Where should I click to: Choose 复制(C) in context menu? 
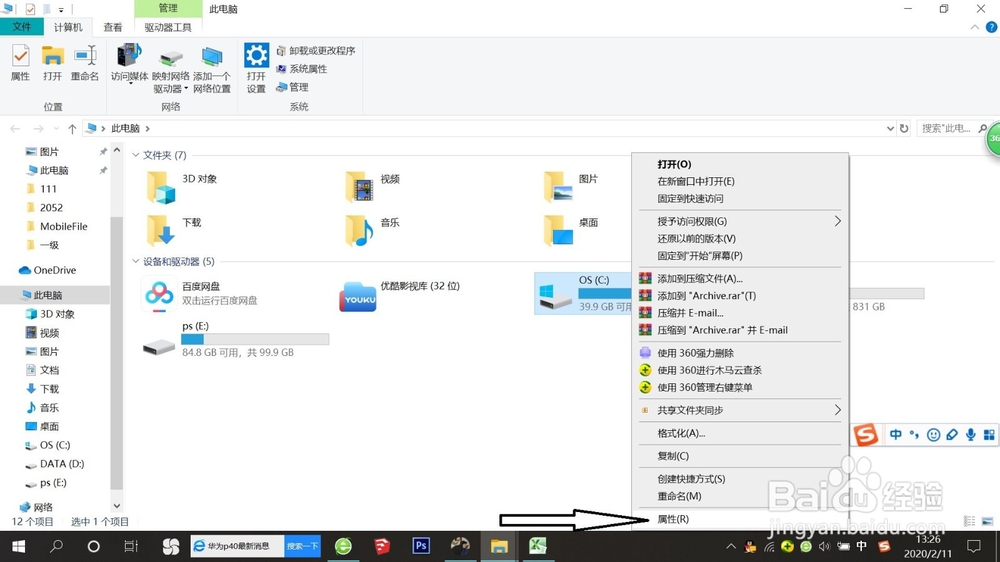pos(740,456)
